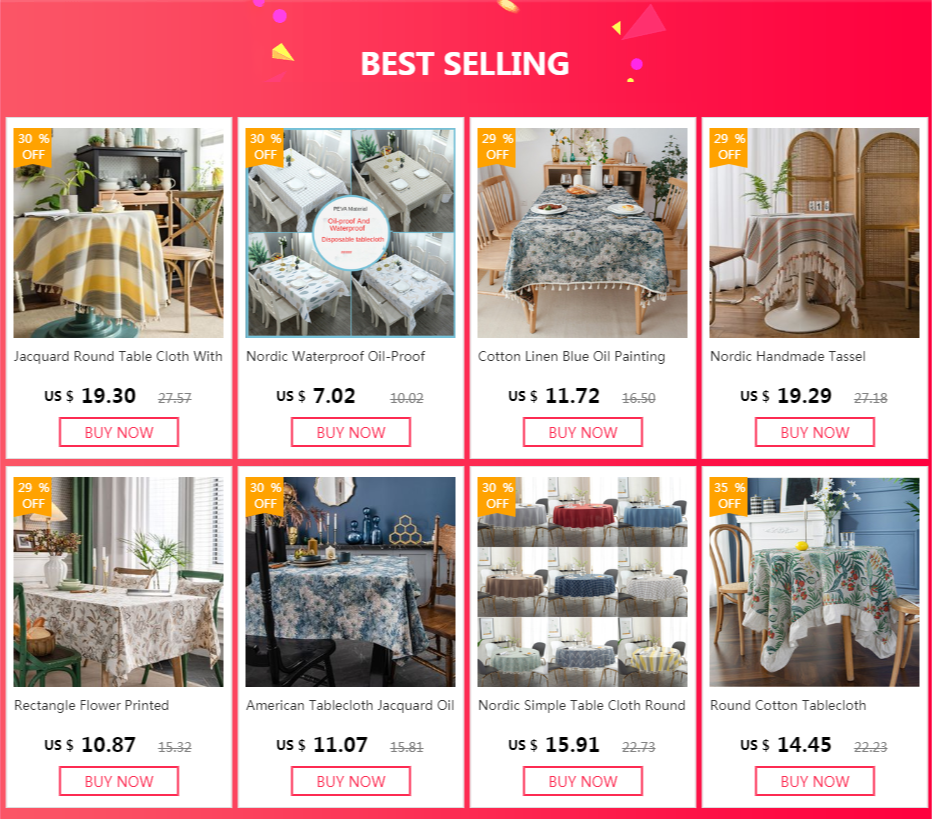Open the Jacquard Round Table Cloth With title link
The height and width of the screenshot is (819, 932).
pos(118,356)
